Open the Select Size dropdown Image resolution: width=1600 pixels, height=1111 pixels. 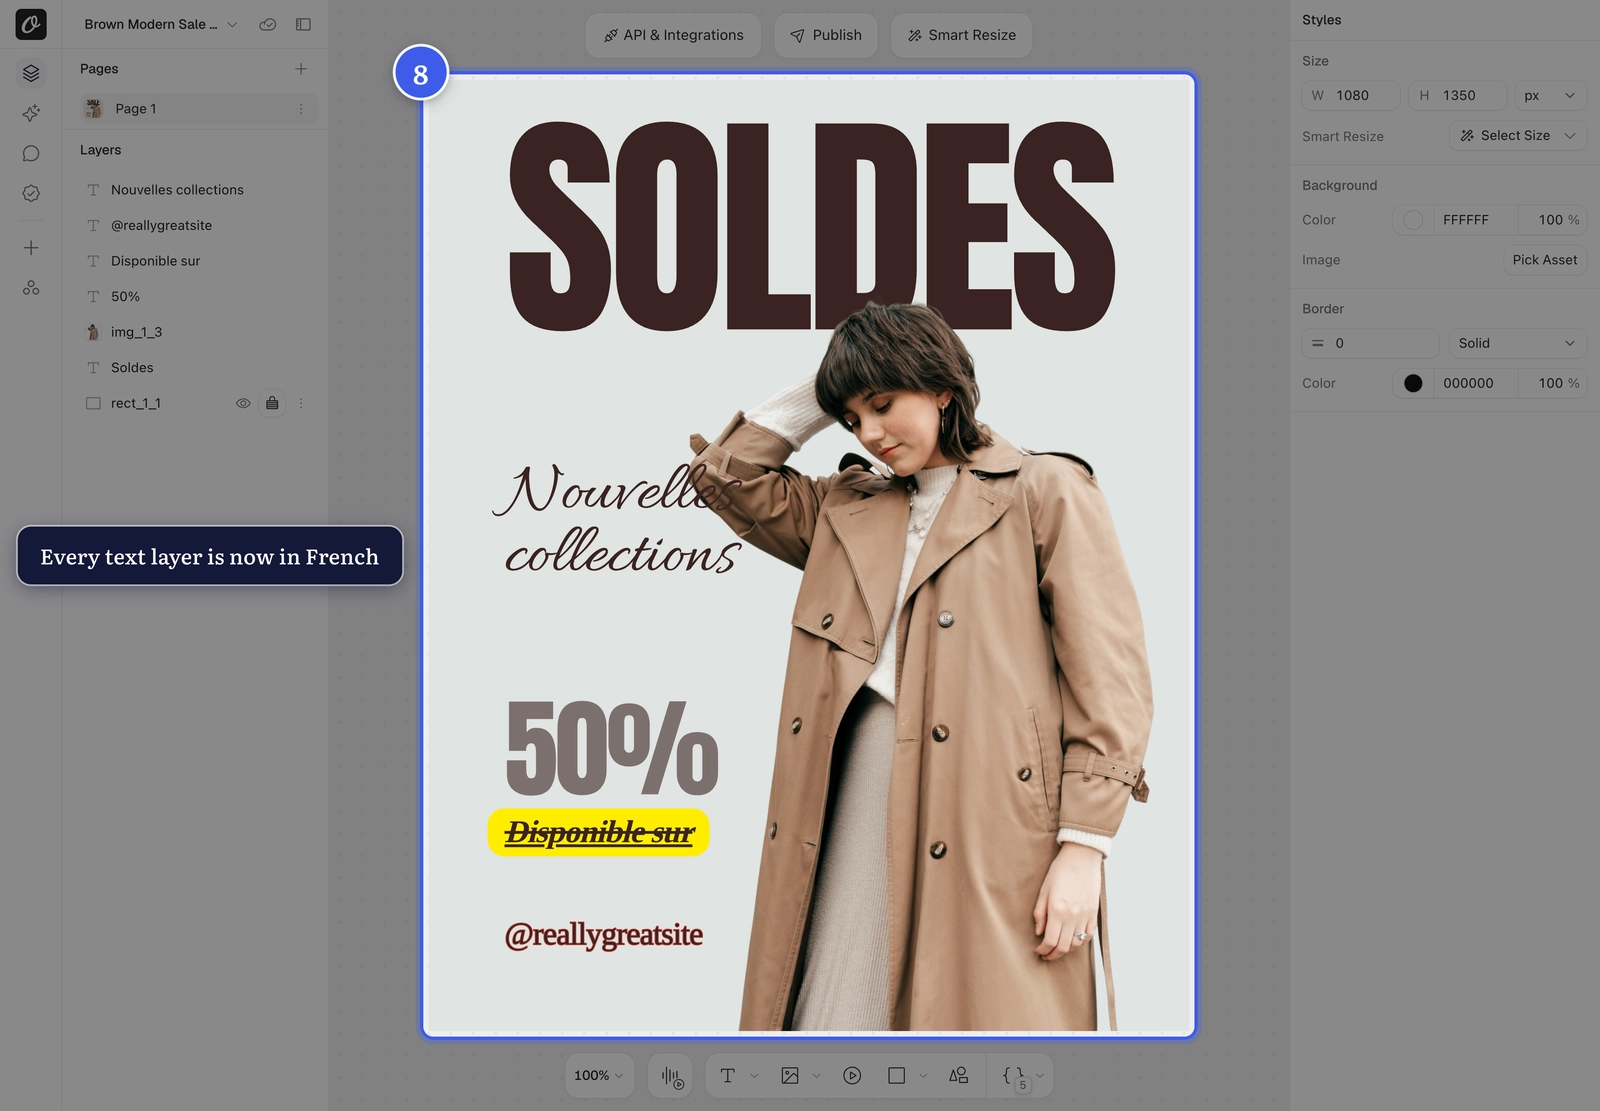coord(1517,136)
